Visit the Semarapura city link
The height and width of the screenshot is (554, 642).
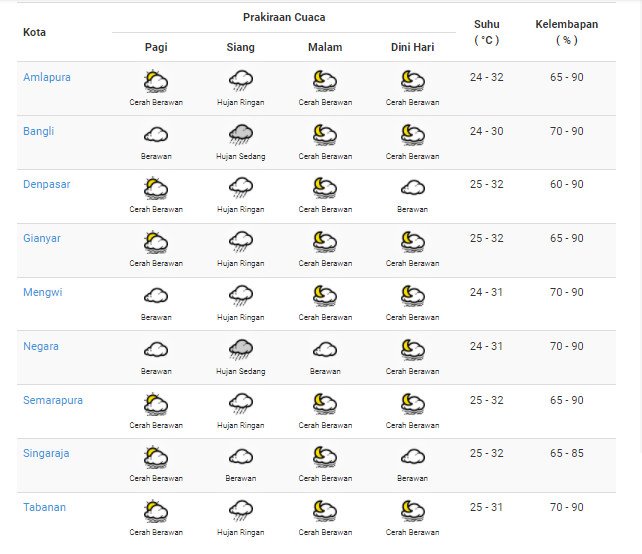pos(53,400)
